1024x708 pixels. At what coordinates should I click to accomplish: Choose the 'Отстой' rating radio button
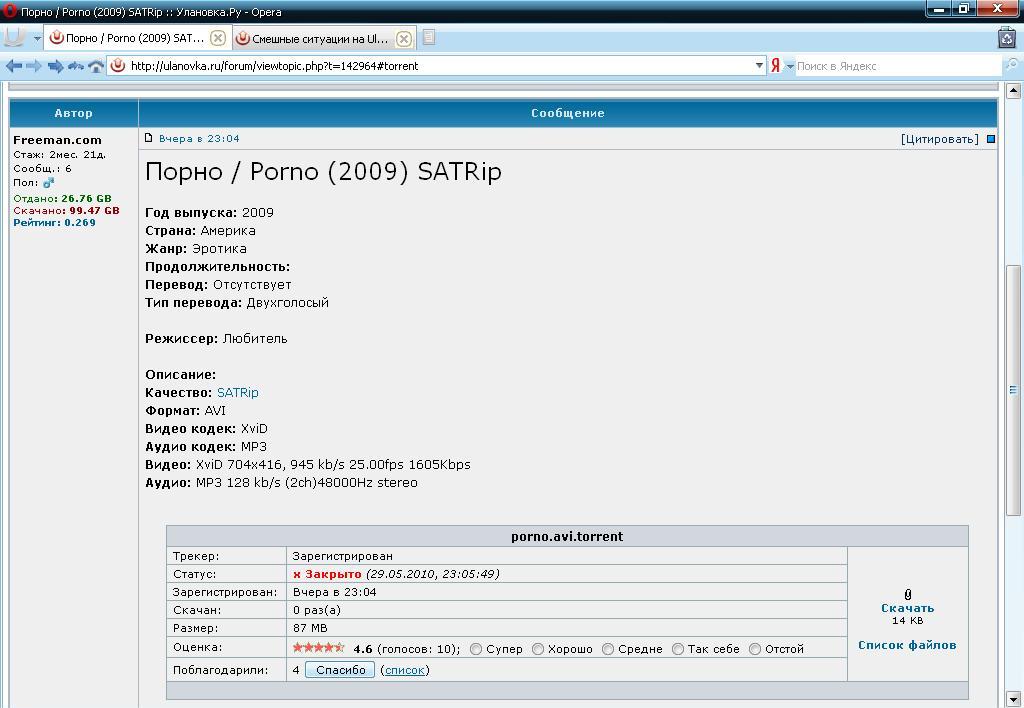pos(755,649)
